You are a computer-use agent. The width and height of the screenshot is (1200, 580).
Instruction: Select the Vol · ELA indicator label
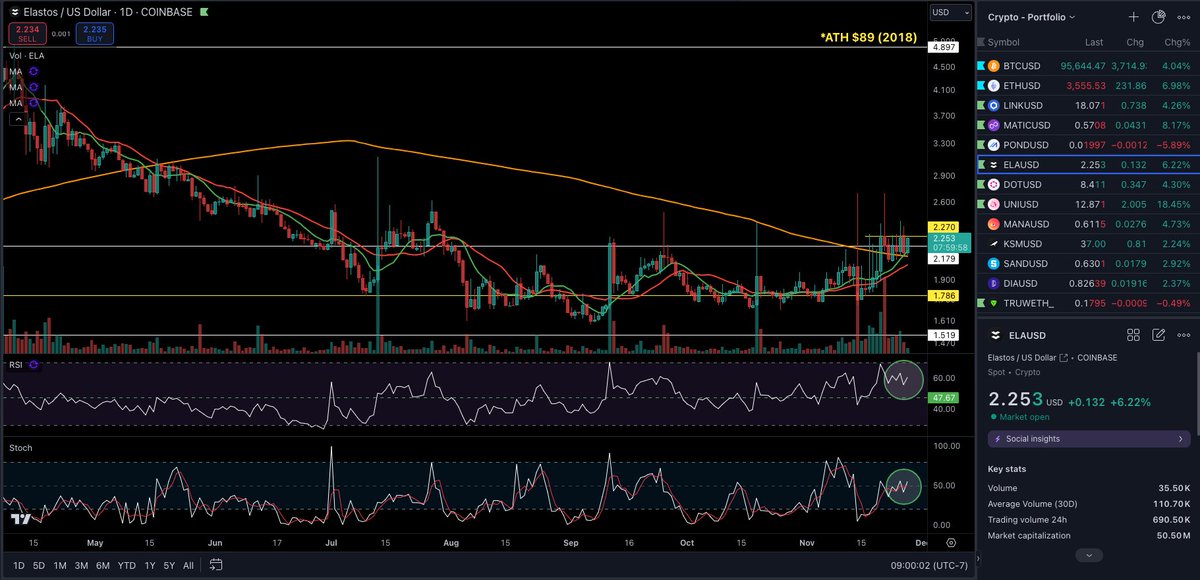26,57
